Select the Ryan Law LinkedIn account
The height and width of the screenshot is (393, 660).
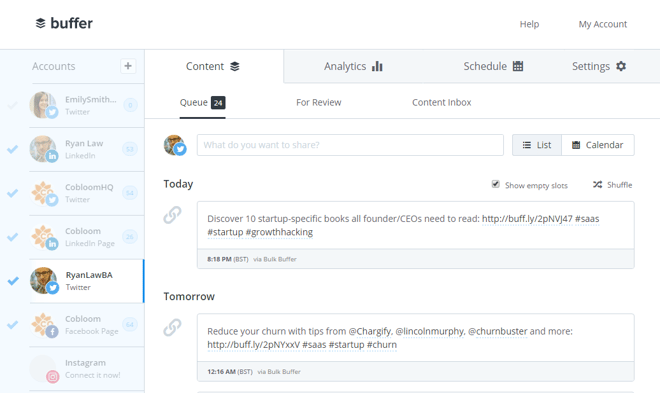coord(87,149)
